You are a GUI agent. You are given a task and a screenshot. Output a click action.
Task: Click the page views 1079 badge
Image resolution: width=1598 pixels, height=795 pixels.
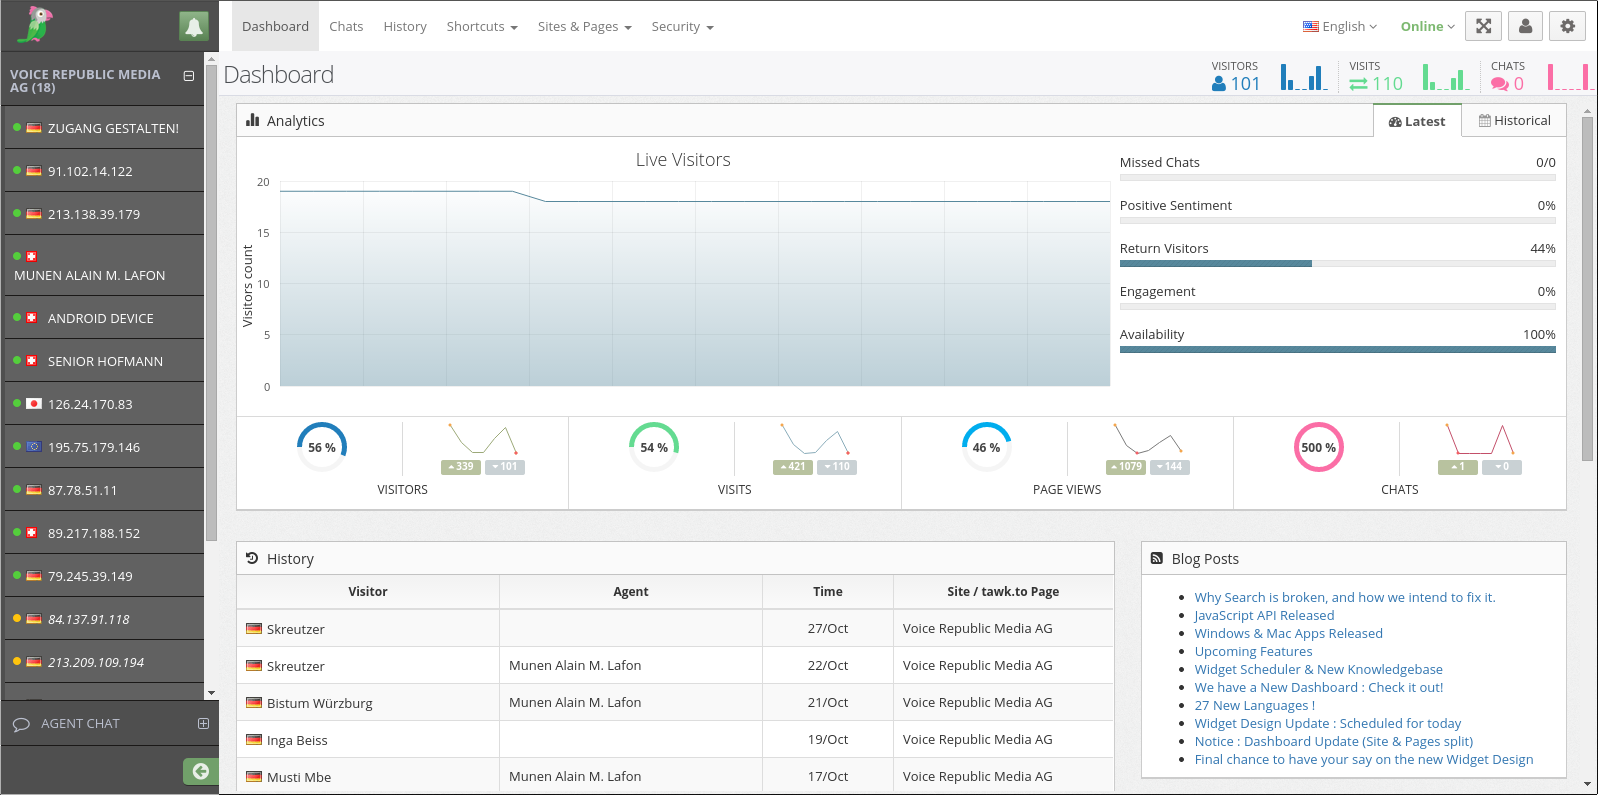(1126, 467)
